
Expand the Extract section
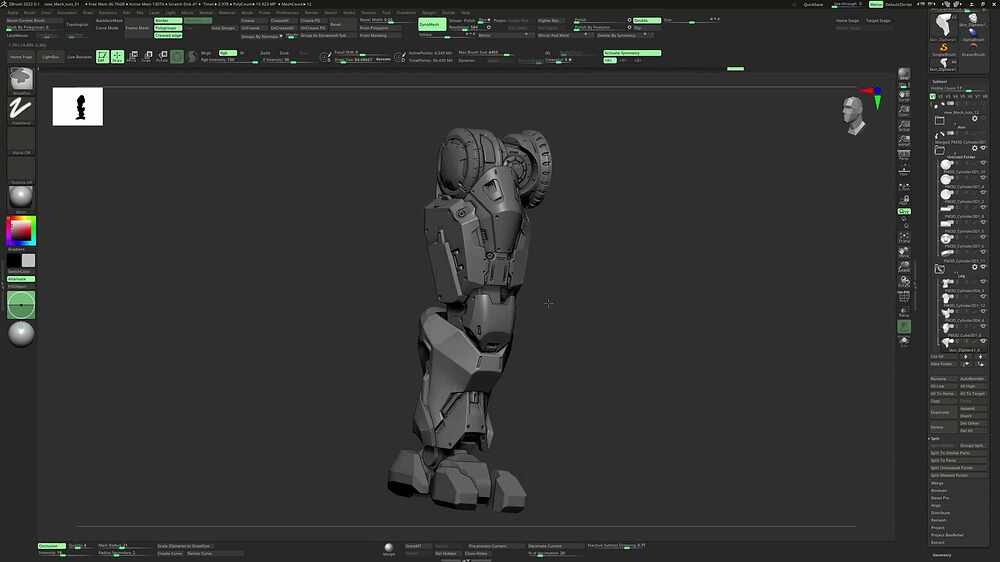click(938, 542)
